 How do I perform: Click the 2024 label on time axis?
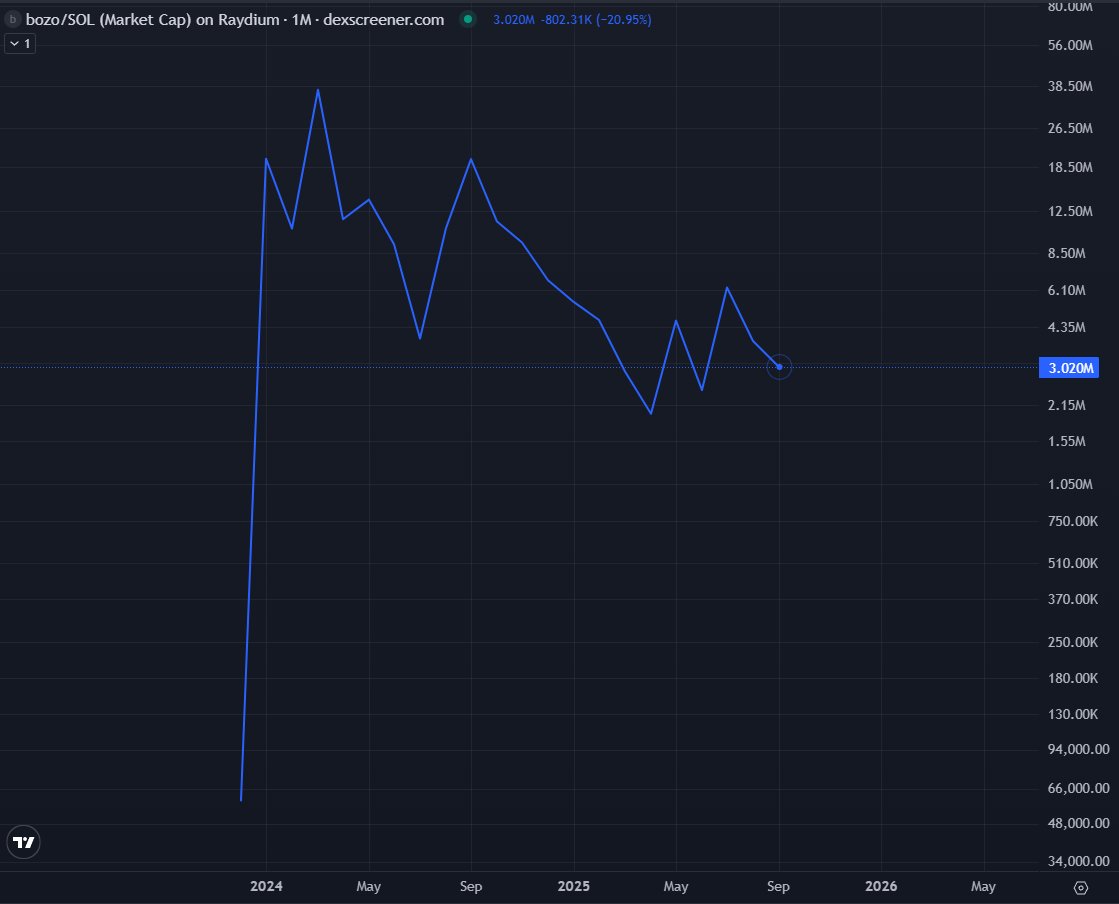[x=265, y=886]
